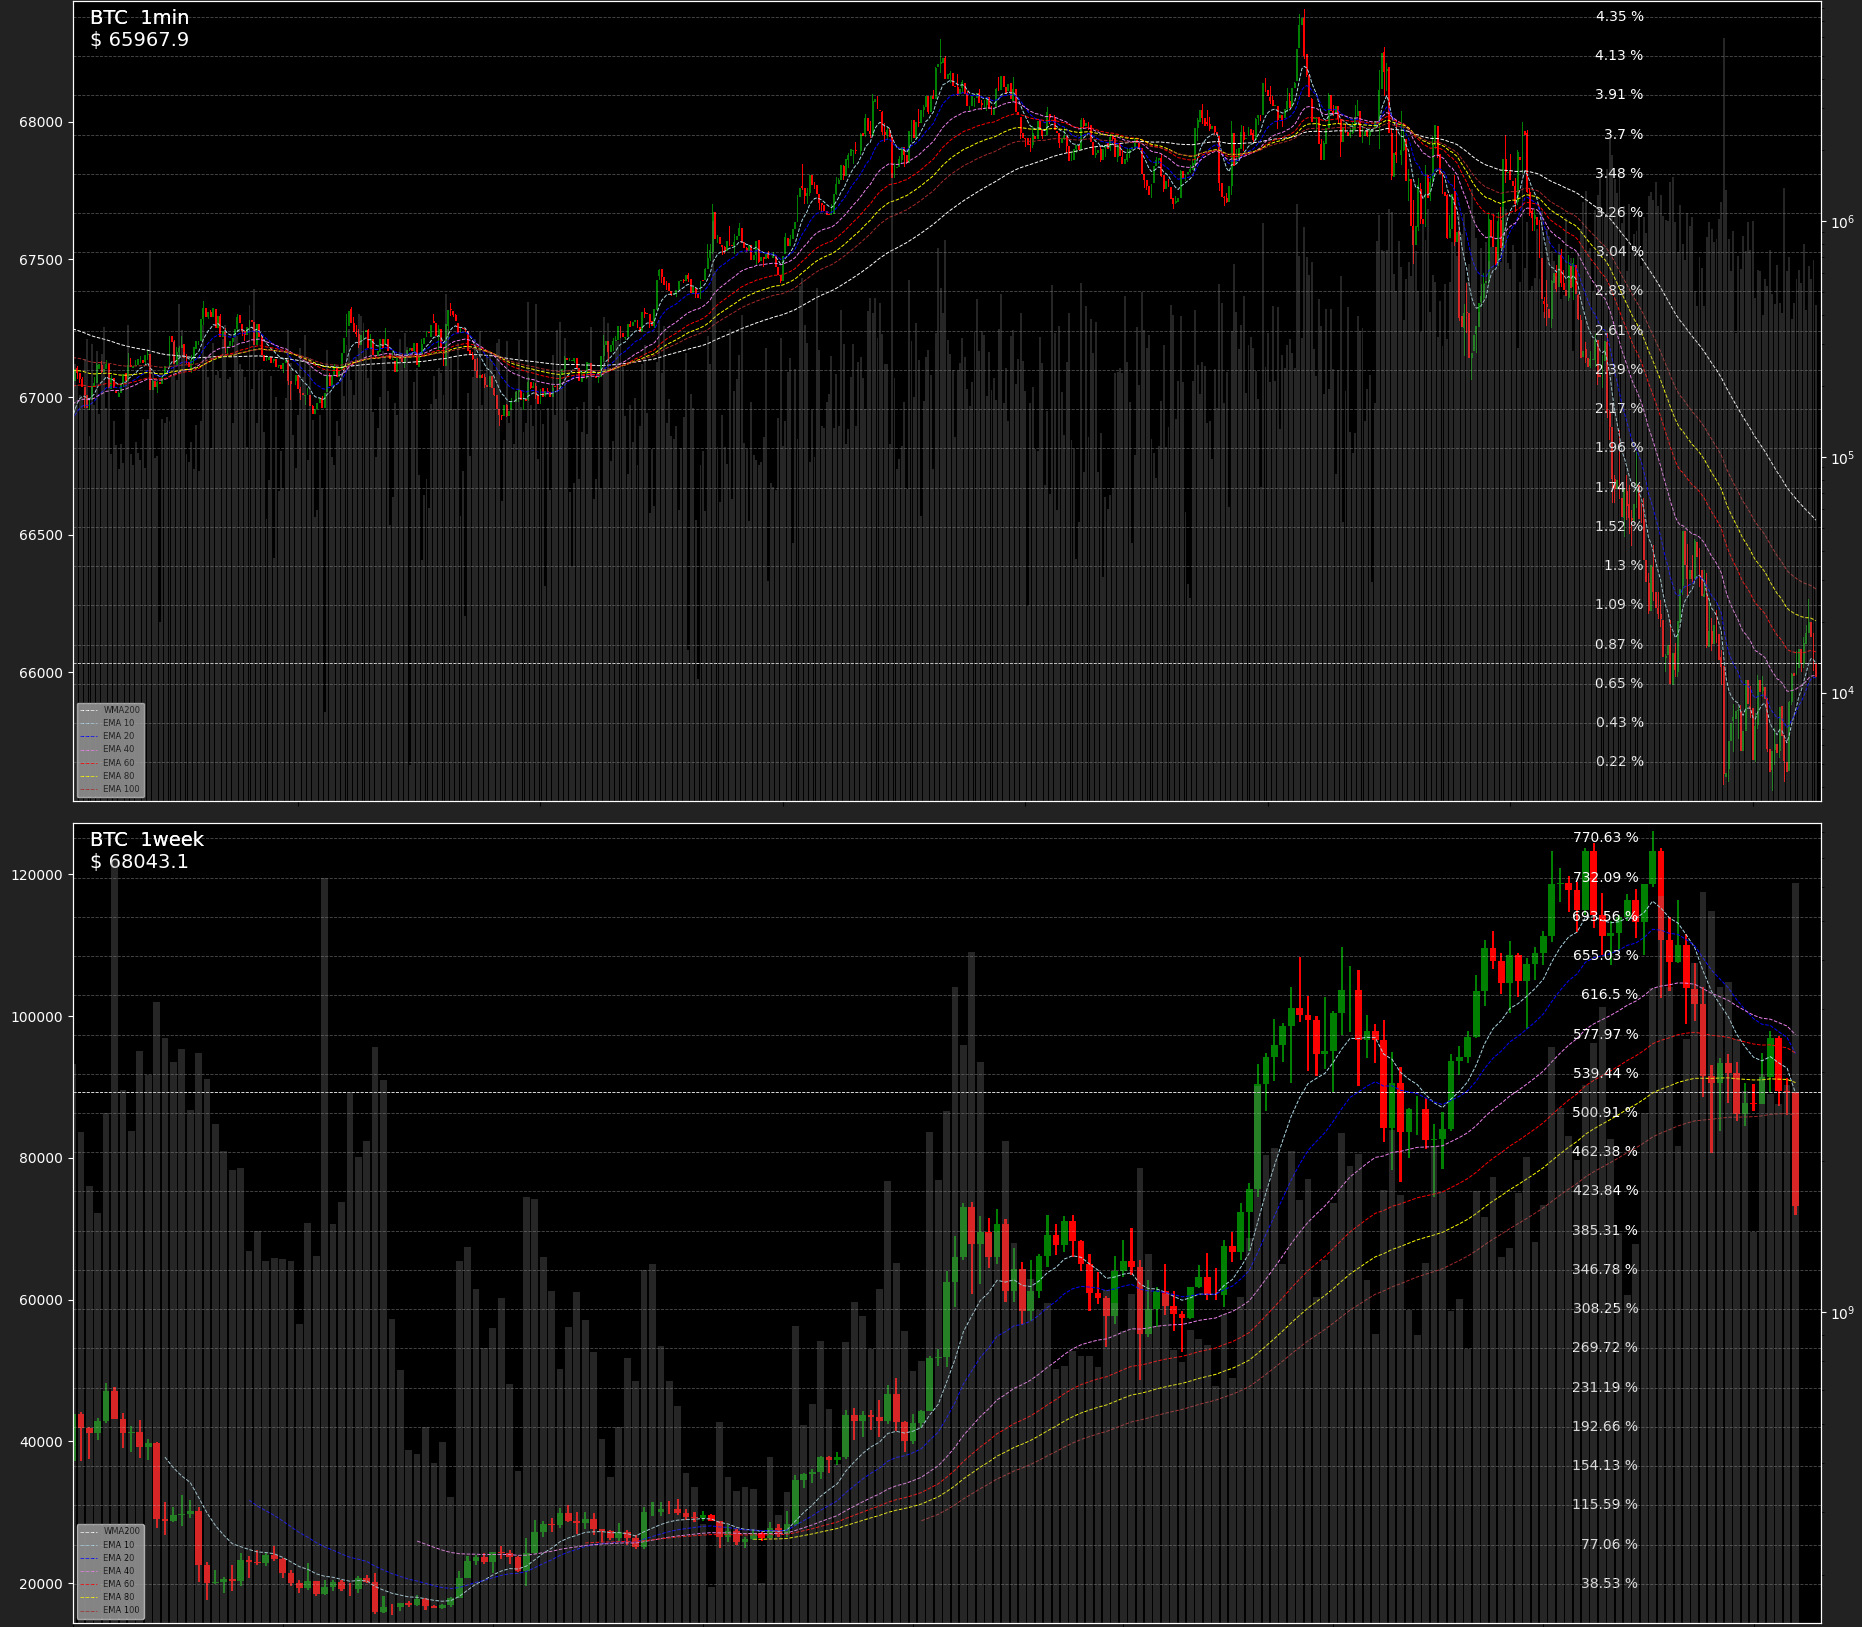Viewport: 1862px width, 1627px height.
Task: Click the 0.22 % level label
Action: (x=1619, y=762)
